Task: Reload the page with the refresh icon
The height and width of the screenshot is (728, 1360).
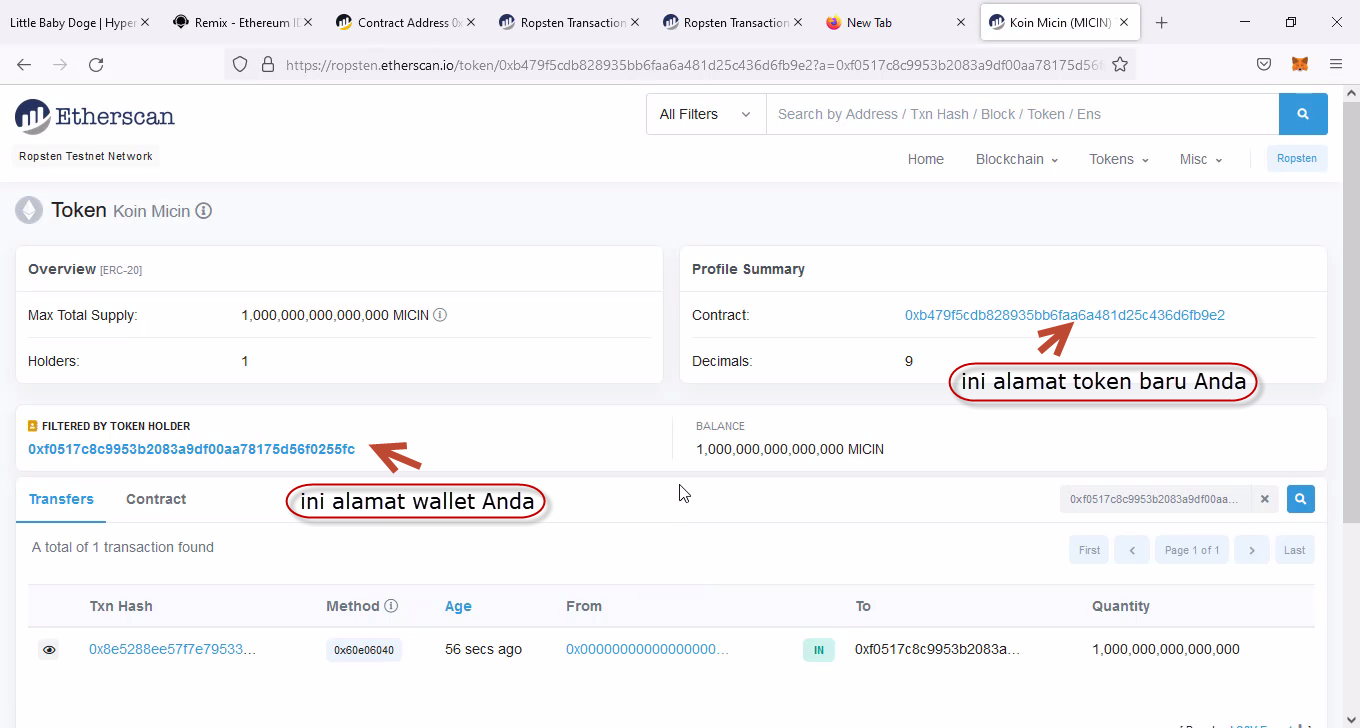Action: tap(96, 64)
